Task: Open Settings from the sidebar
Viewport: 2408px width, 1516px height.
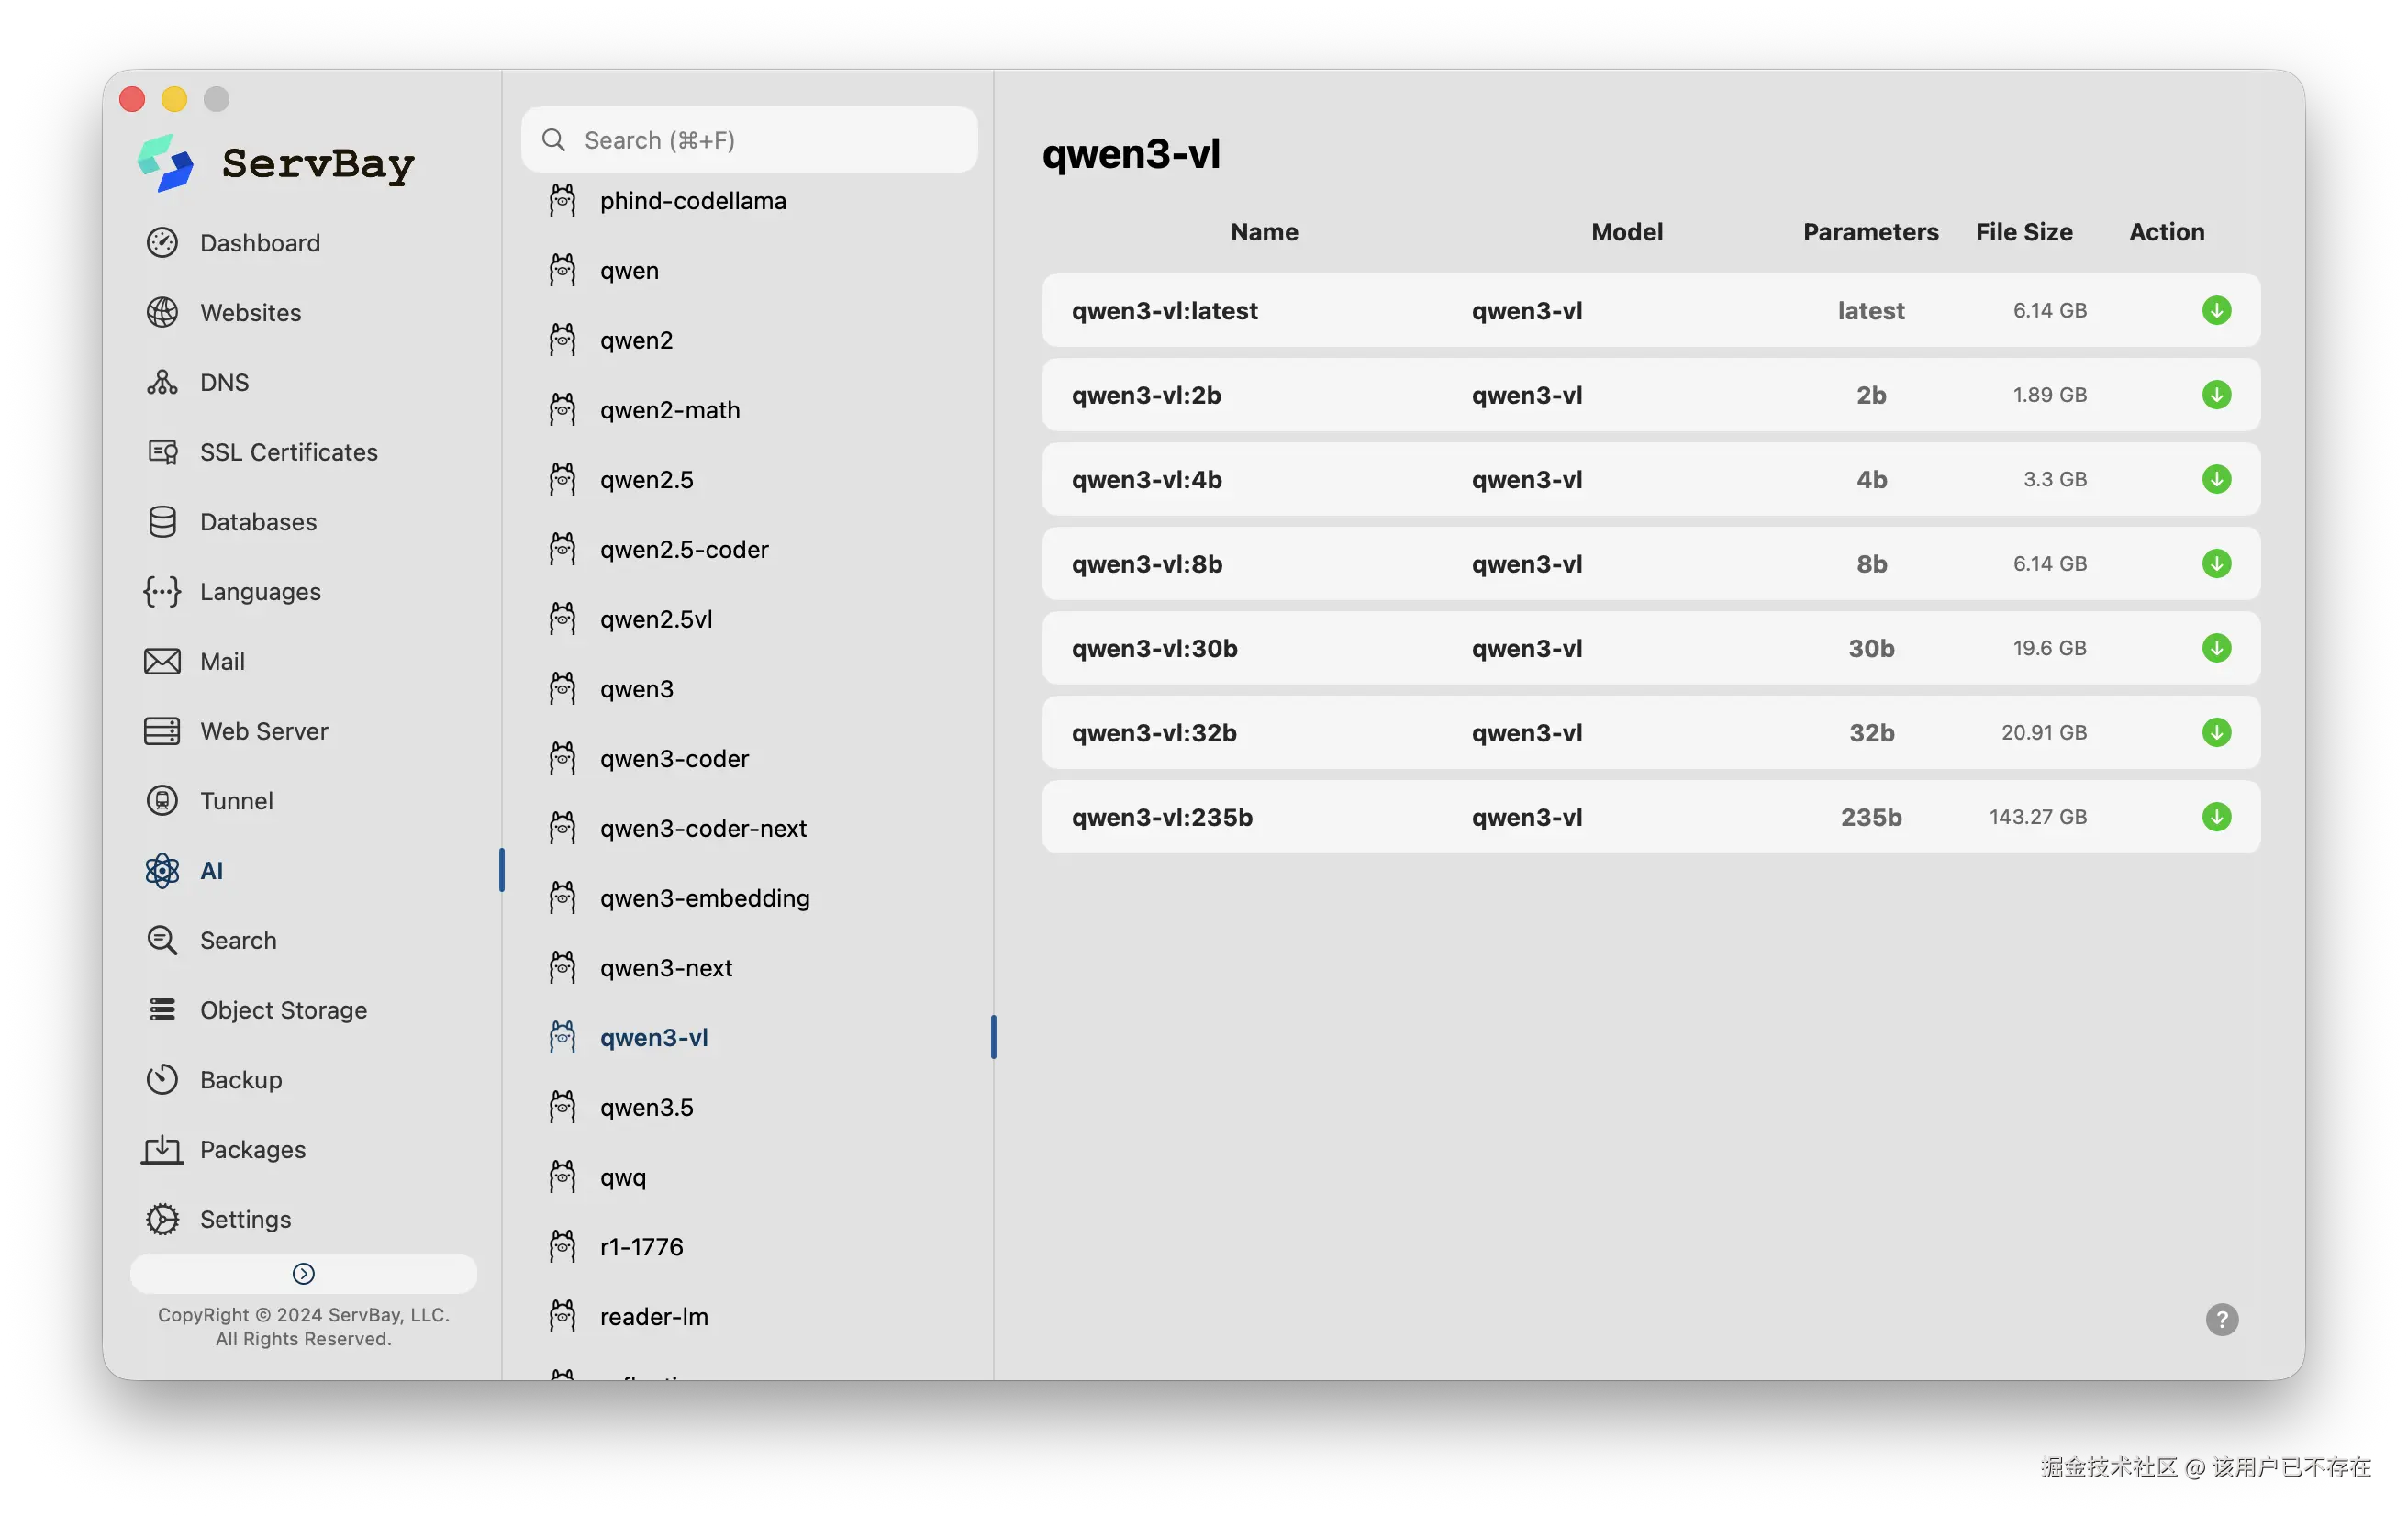Action: click(245, 1219)
